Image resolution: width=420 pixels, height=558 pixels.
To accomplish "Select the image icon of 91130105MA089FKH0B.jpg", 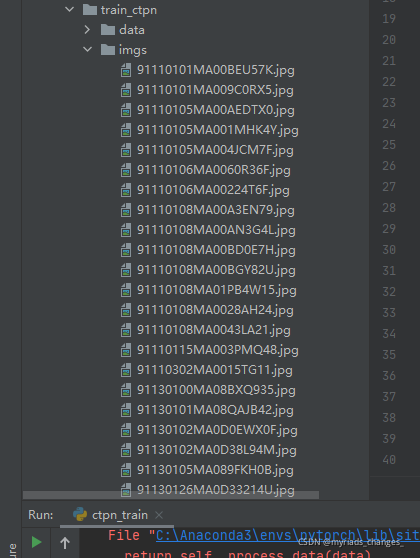I will coord(126,470).
